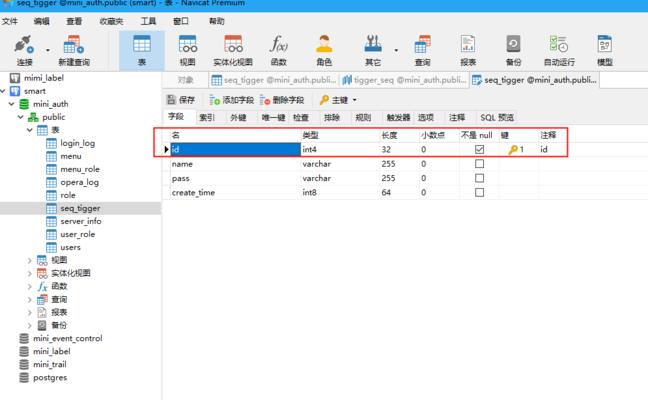Switch to the SQL 预览 tab

click(497, 117)
